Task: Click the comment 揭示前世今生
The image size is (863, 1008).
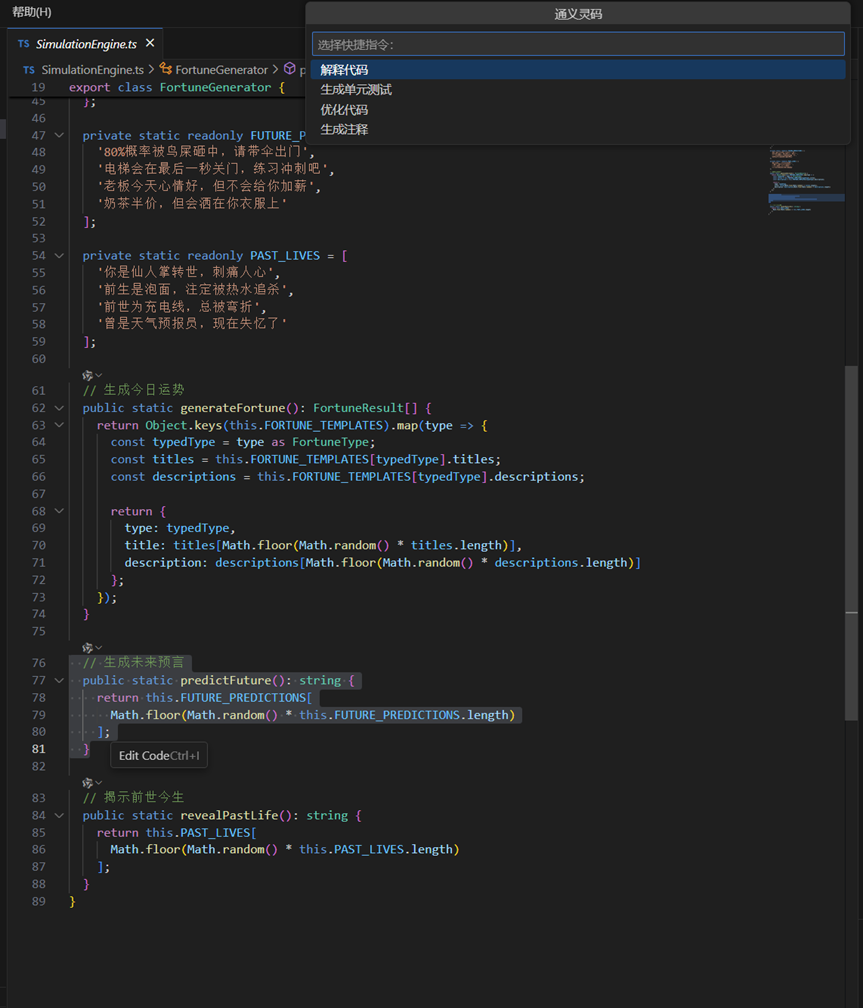Action: click(133, 797)
